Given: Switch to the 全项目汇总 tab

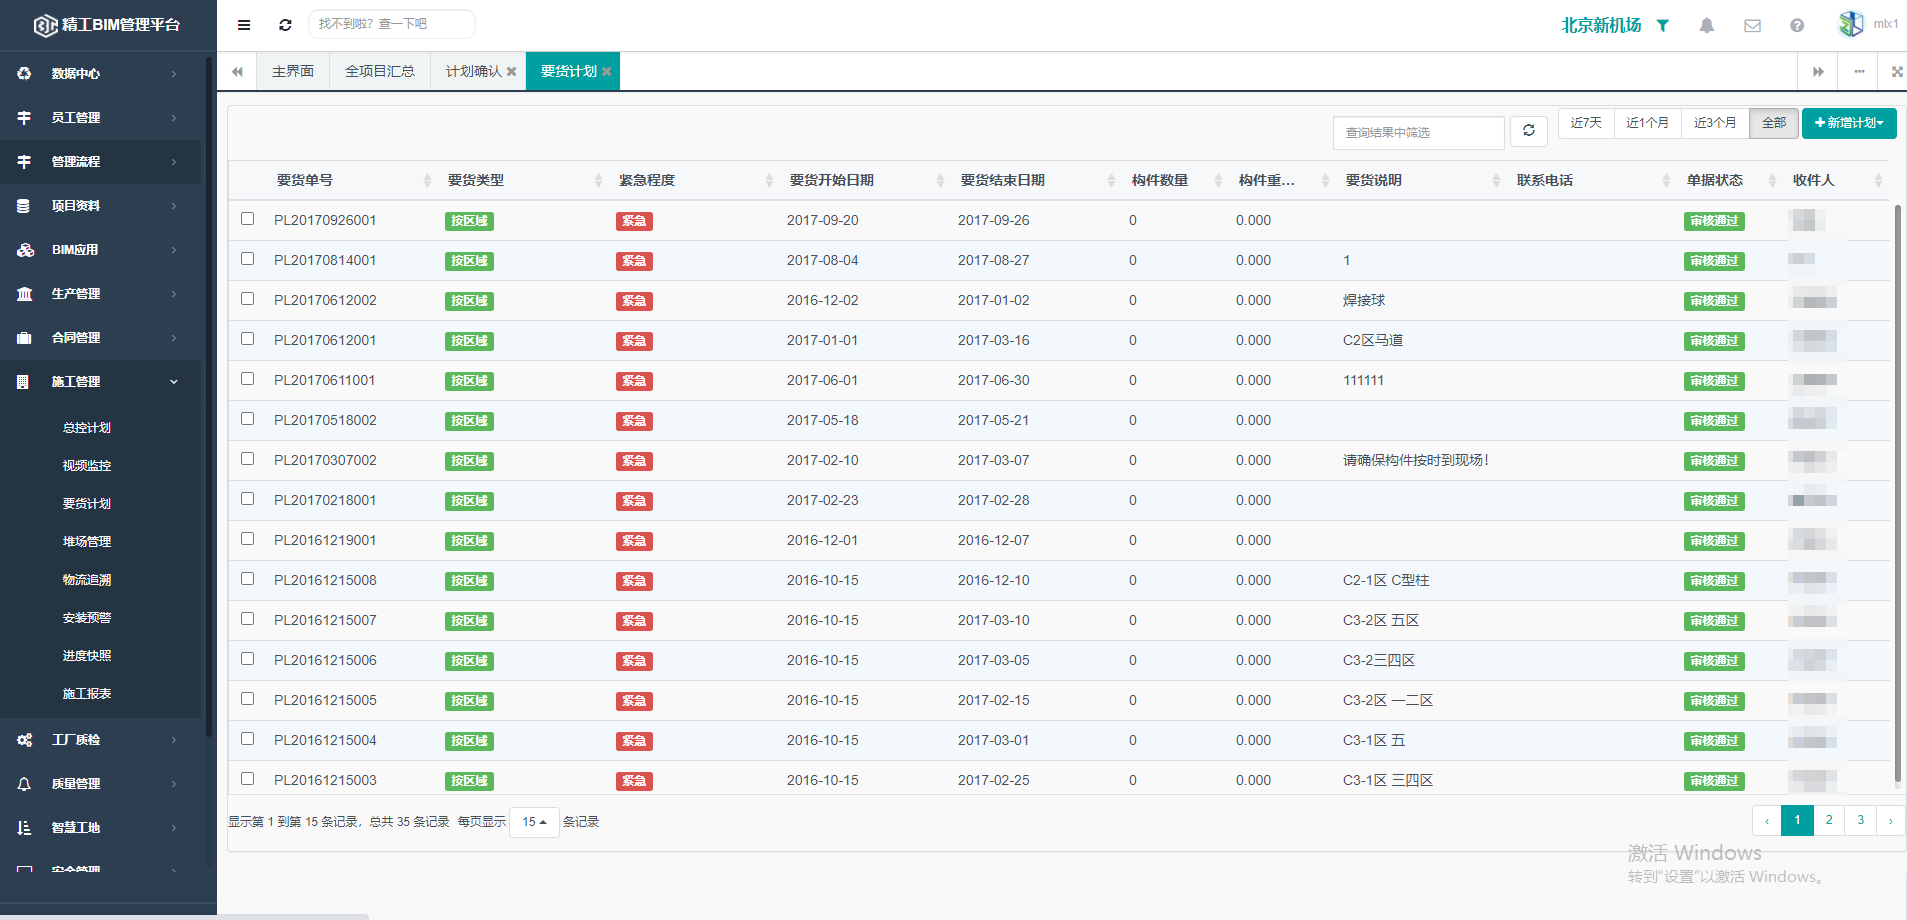Looking at the screenshot, I should pyautogui.click(x=380, y=72).
